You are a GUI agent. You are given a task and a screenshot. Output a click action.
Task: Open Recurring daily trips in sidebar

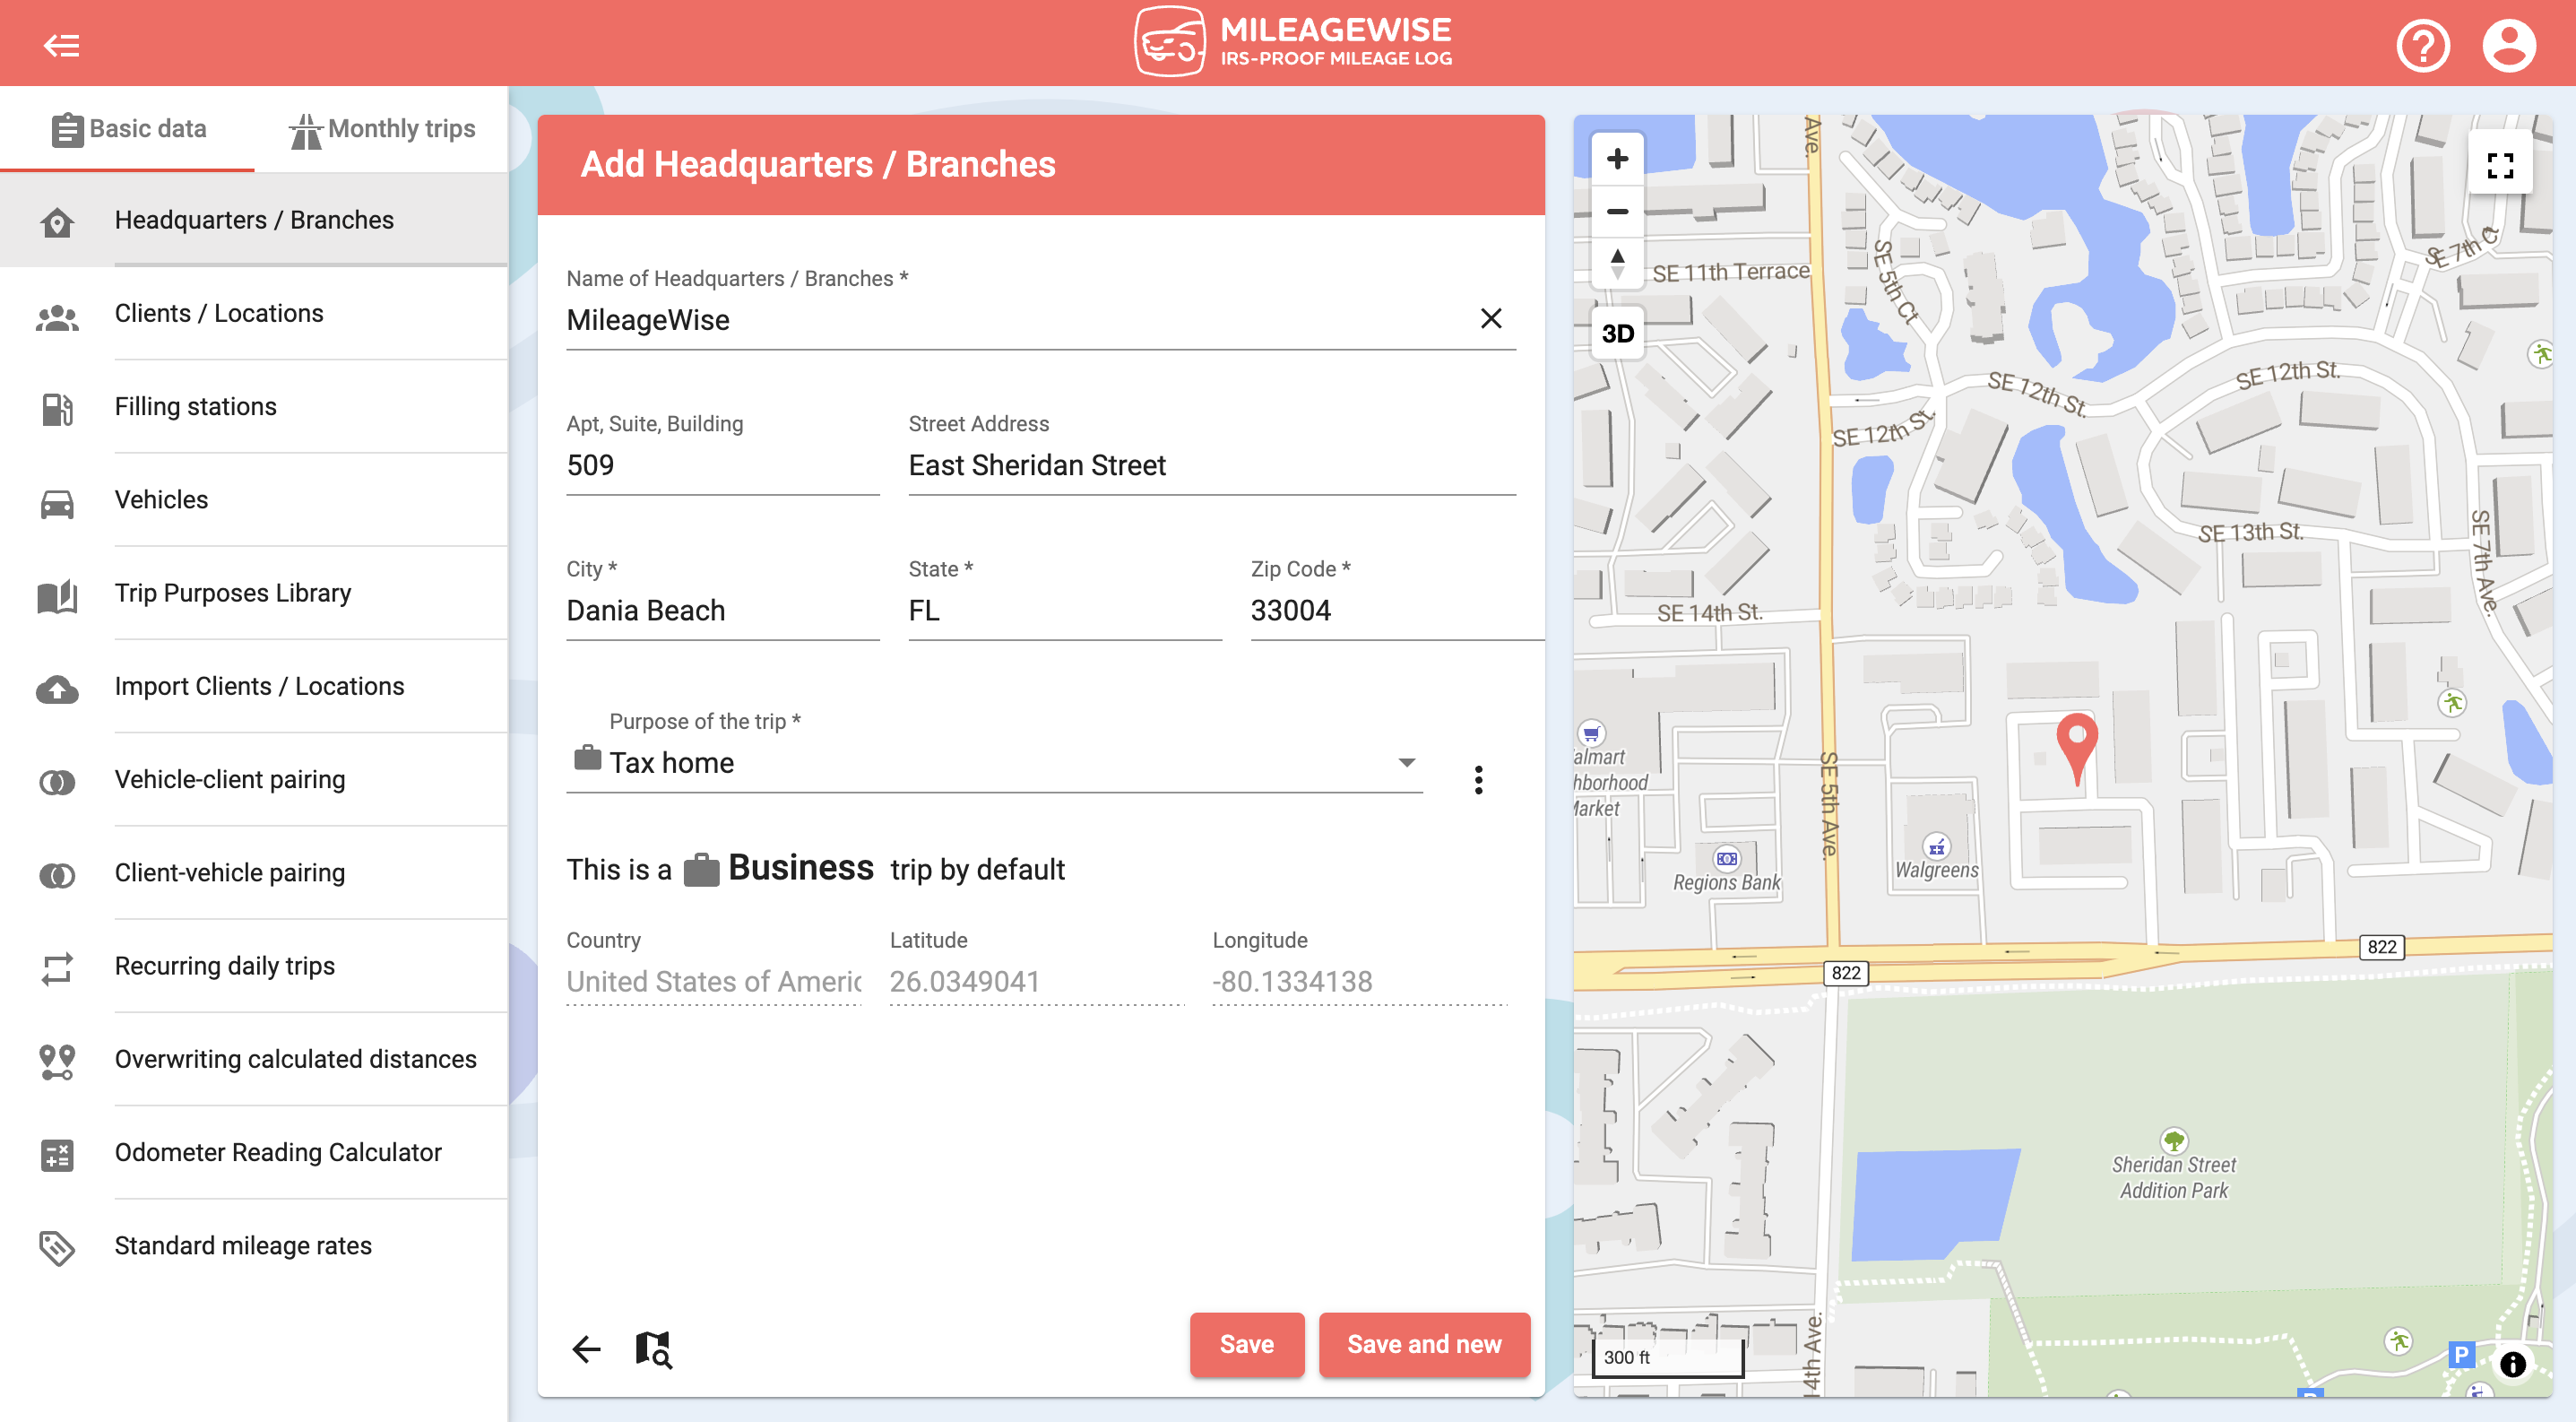254,966
